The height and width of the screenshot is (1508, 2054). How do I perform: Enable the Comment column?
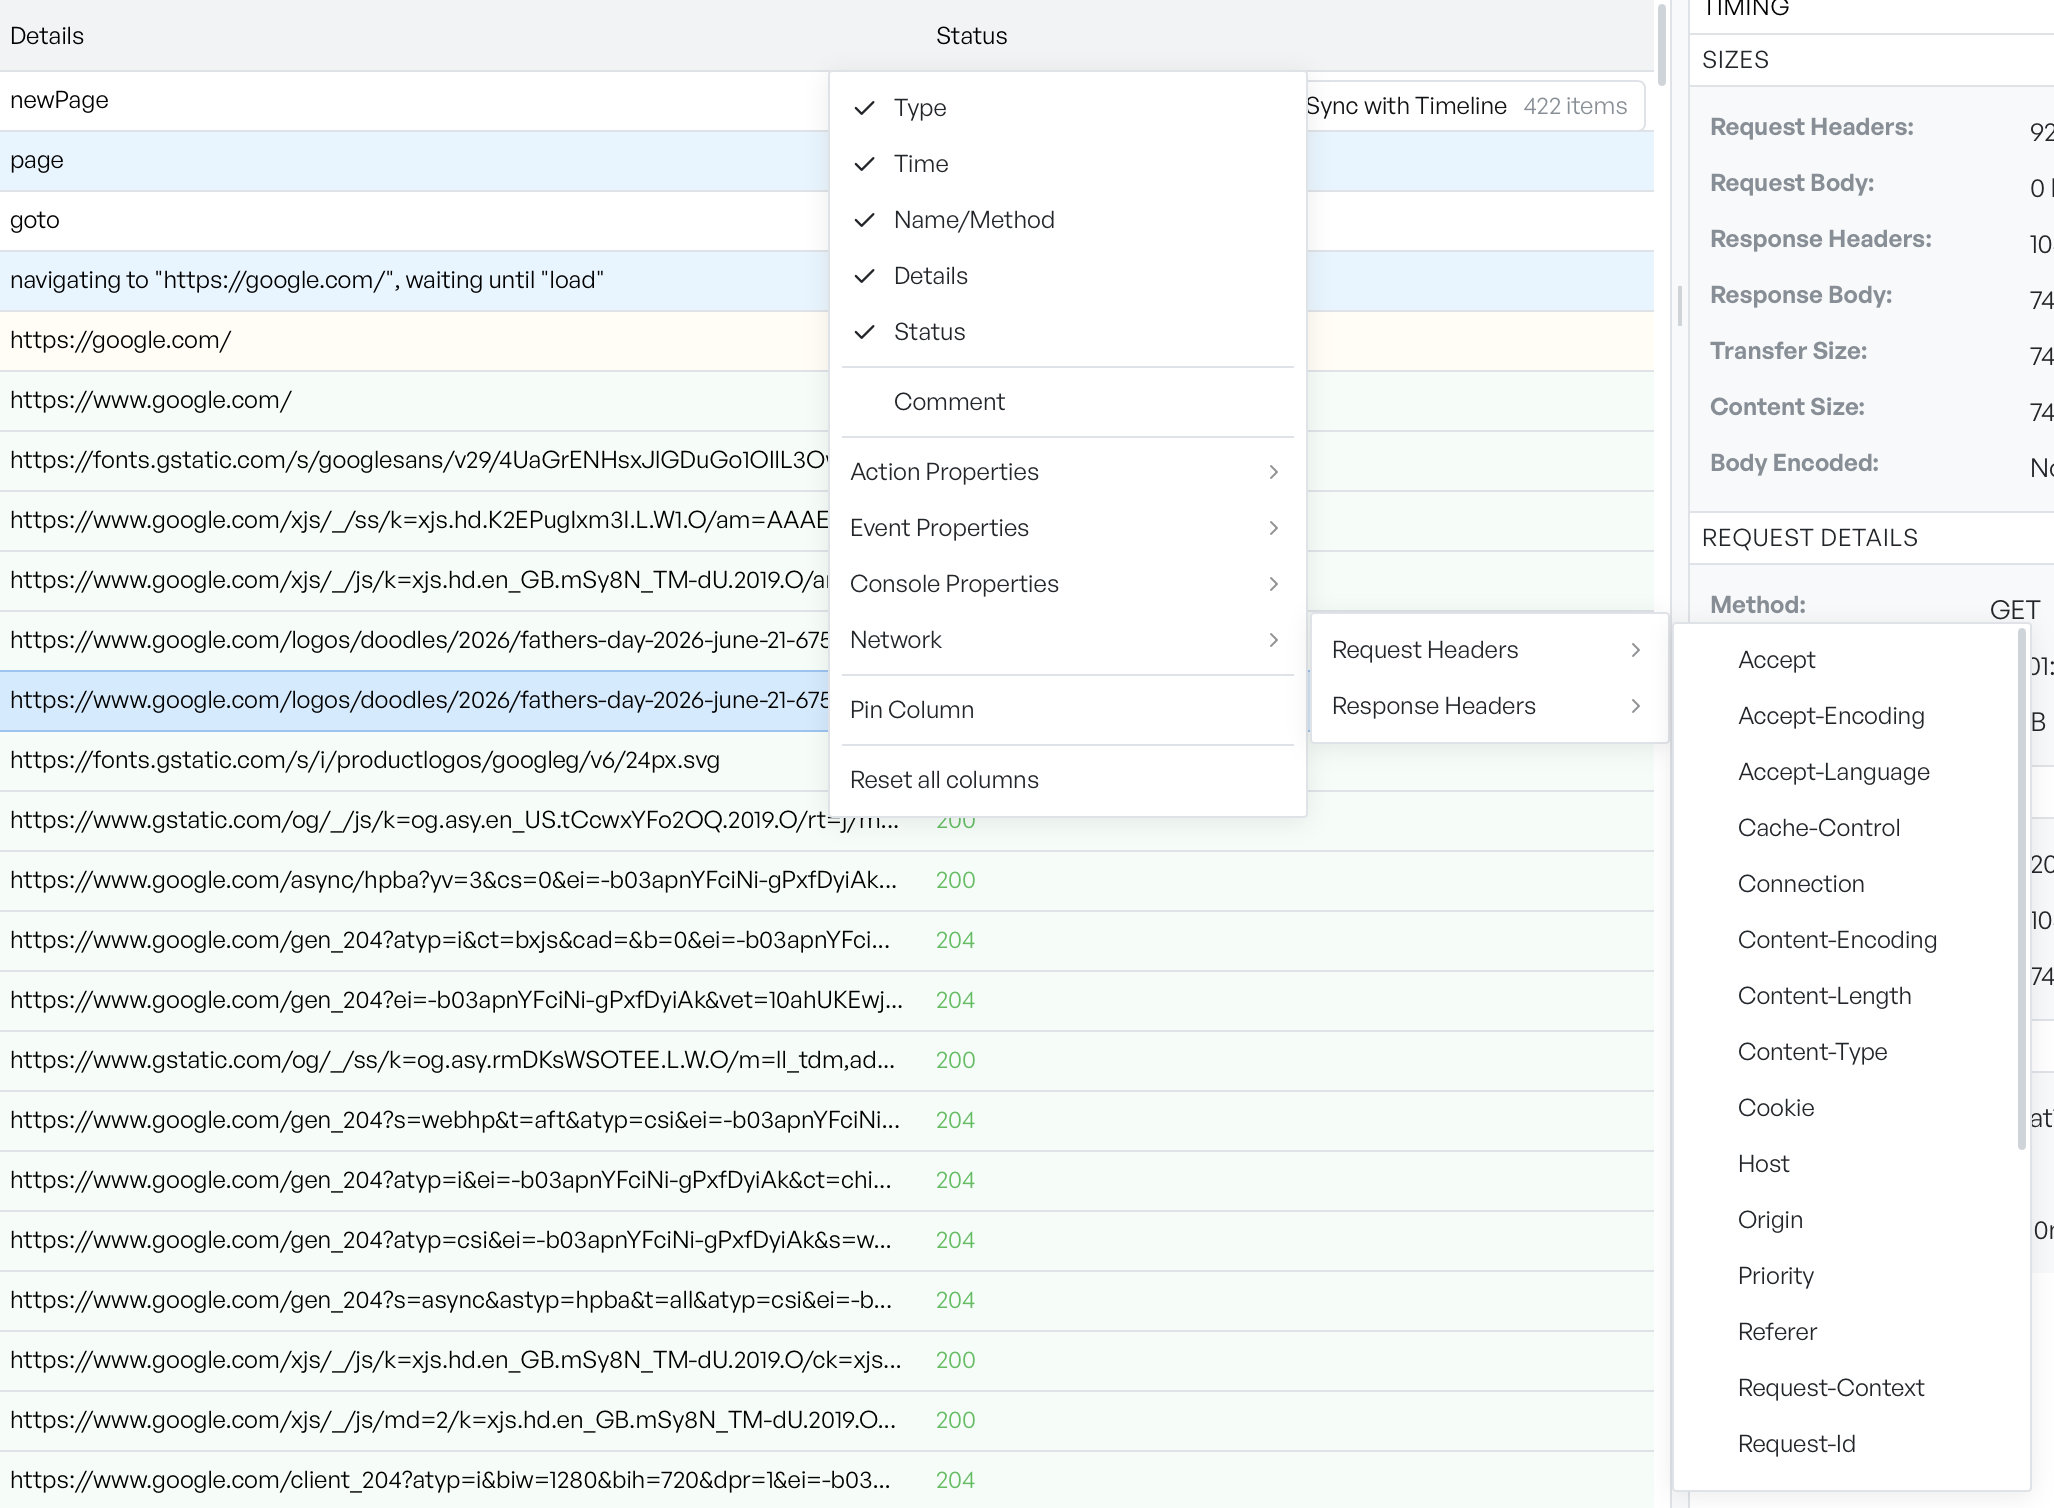(x=1067, y=402)
